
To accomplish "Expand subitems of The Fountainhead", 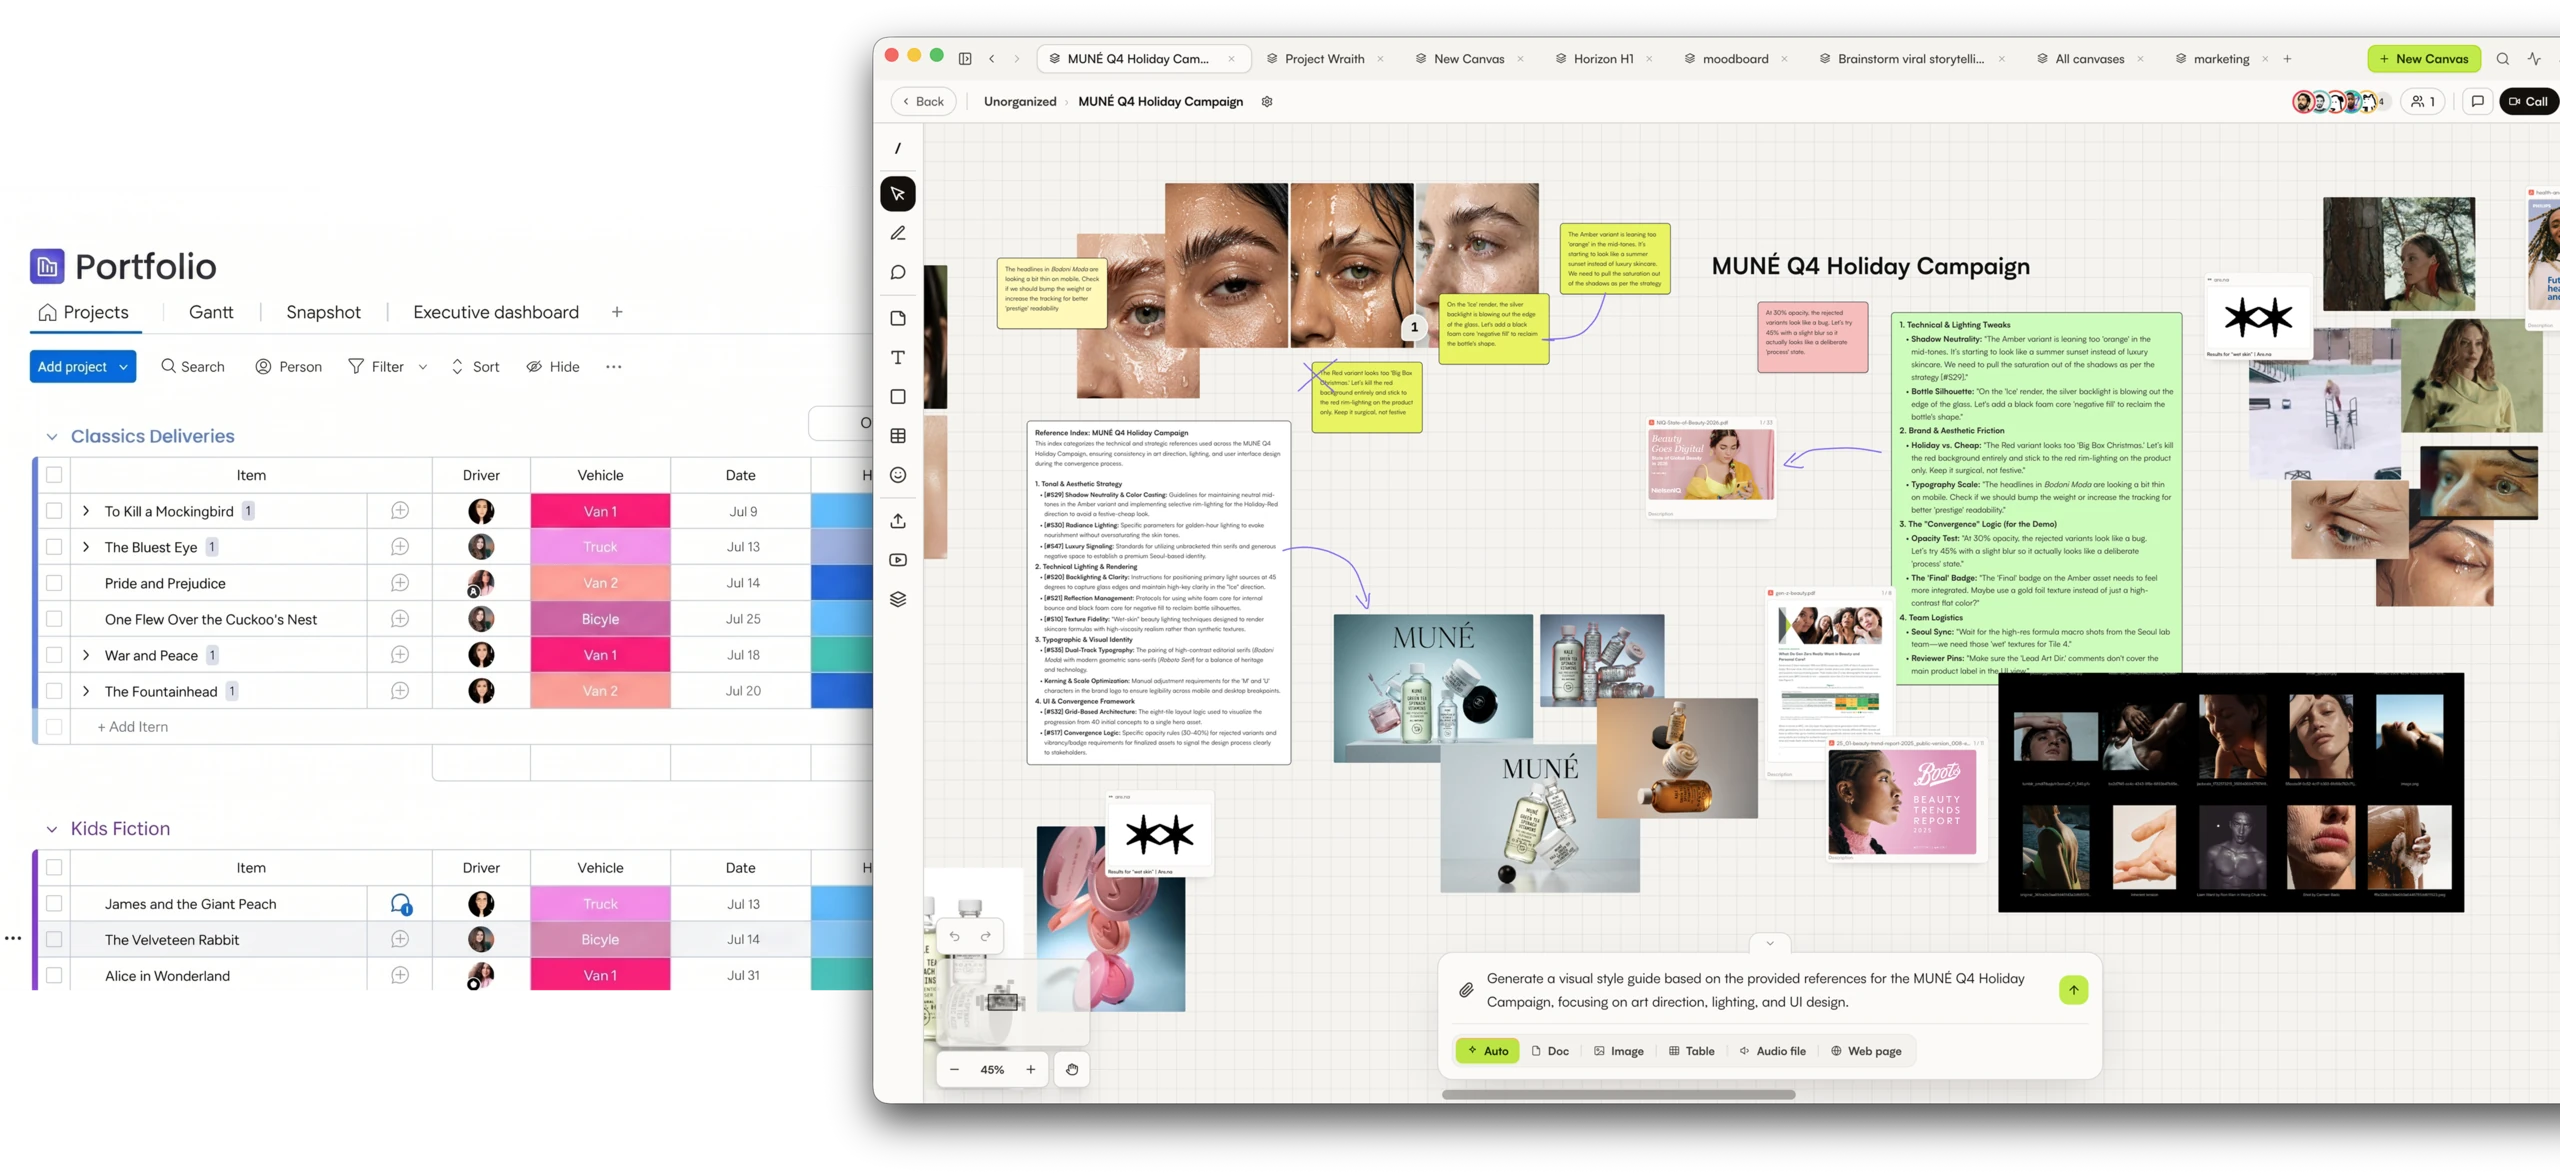I will (x=86, y=691).
